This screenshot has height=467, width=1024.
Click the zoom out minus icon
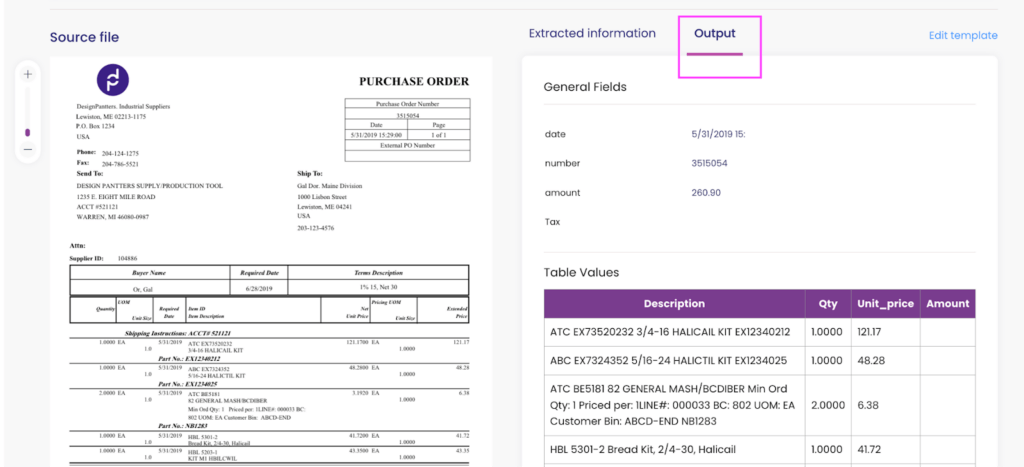point(28,149)
